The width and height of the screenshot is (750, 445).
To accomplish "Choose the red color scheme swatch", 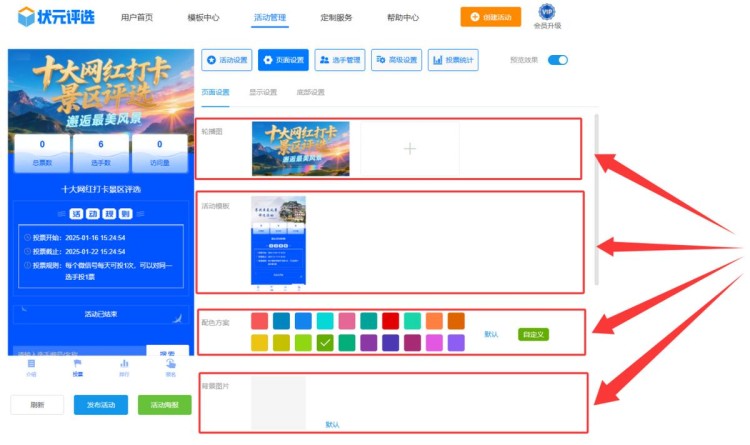I will (x=391, y=321).
